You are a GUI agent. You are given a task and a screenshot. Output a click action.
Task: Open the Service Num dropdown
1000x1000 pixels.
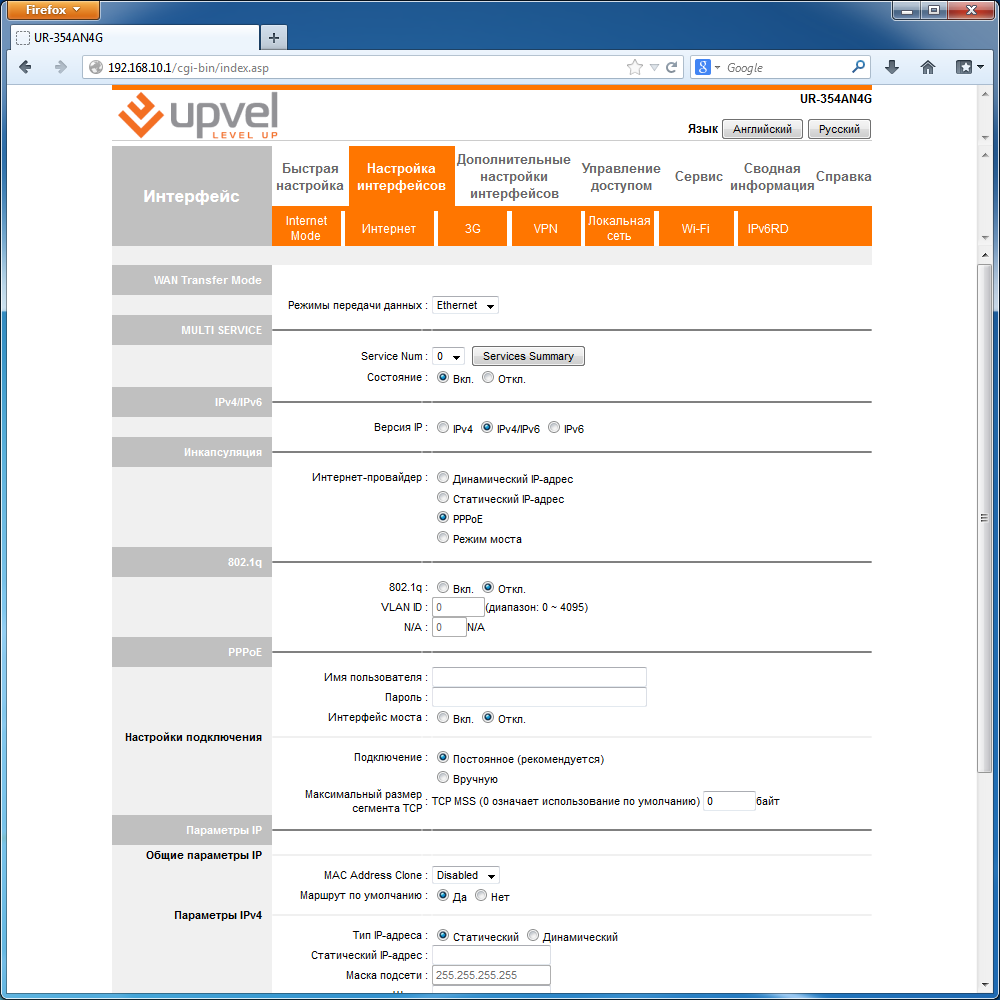click(448, 357)
